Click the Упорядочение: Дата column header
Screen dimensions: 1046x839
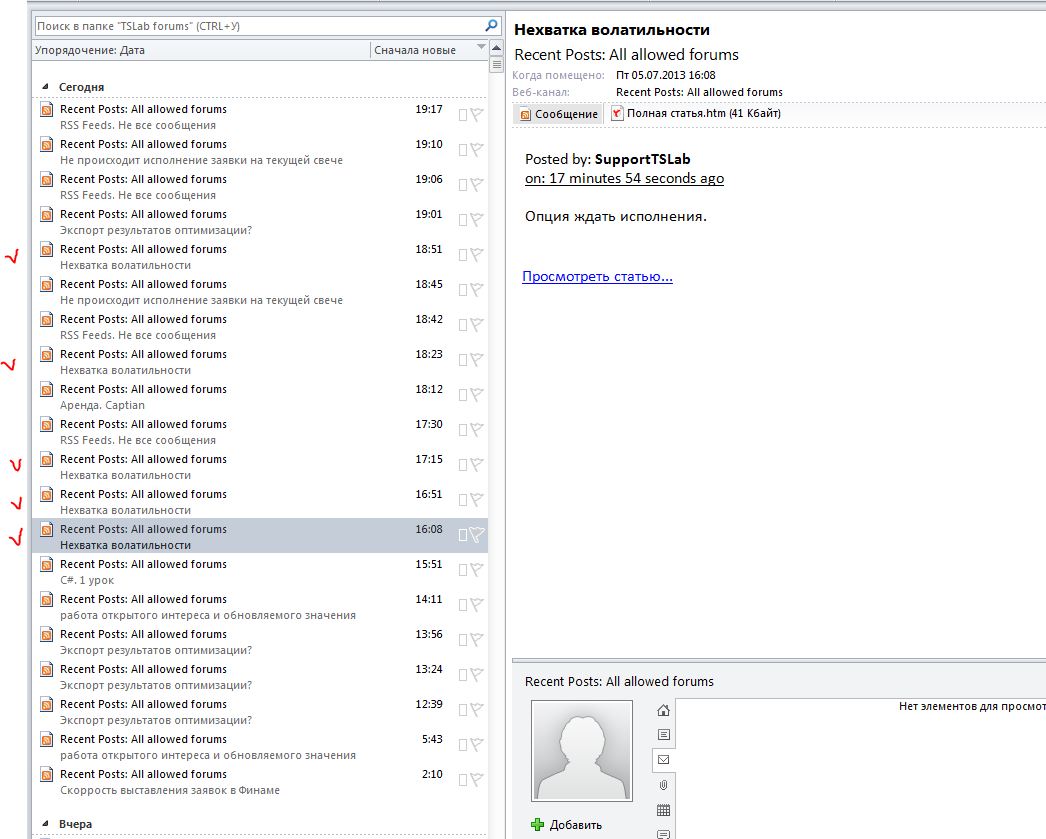pos(200,50)
